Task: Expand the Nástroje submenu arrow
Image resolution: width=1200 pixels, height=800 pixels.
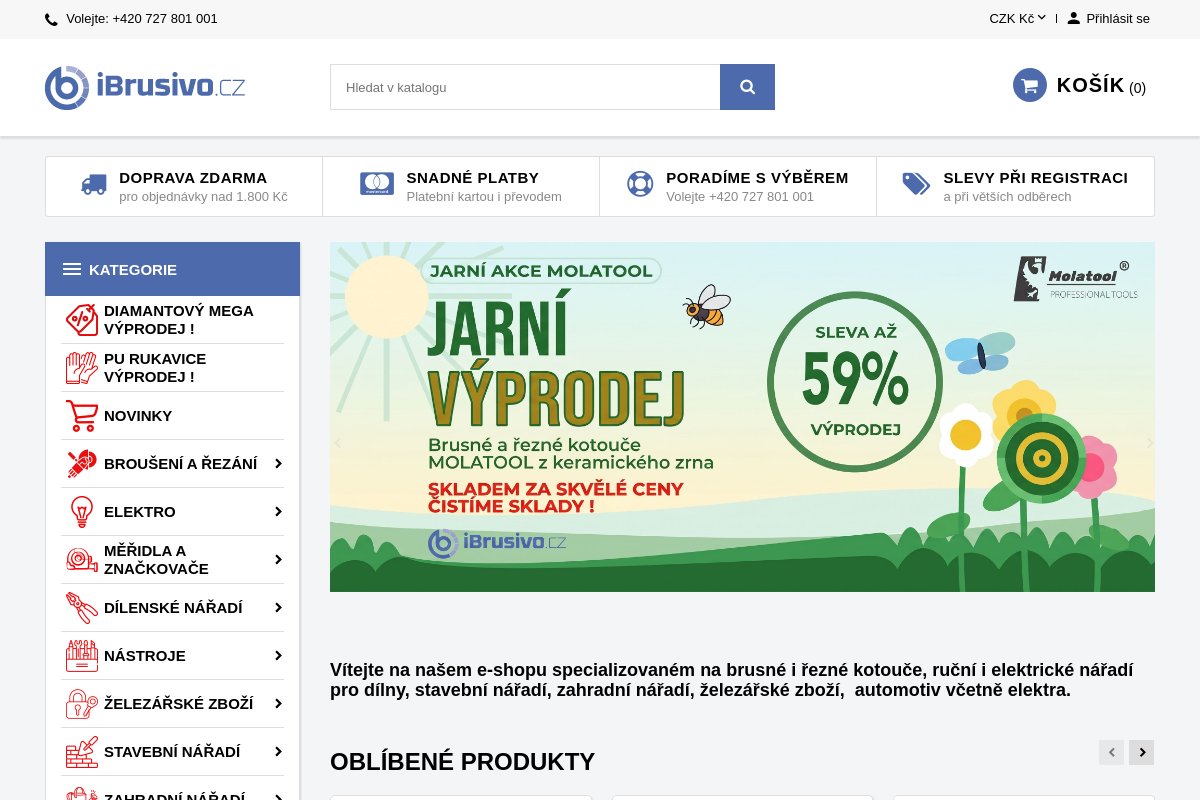Action: [278, 656]
